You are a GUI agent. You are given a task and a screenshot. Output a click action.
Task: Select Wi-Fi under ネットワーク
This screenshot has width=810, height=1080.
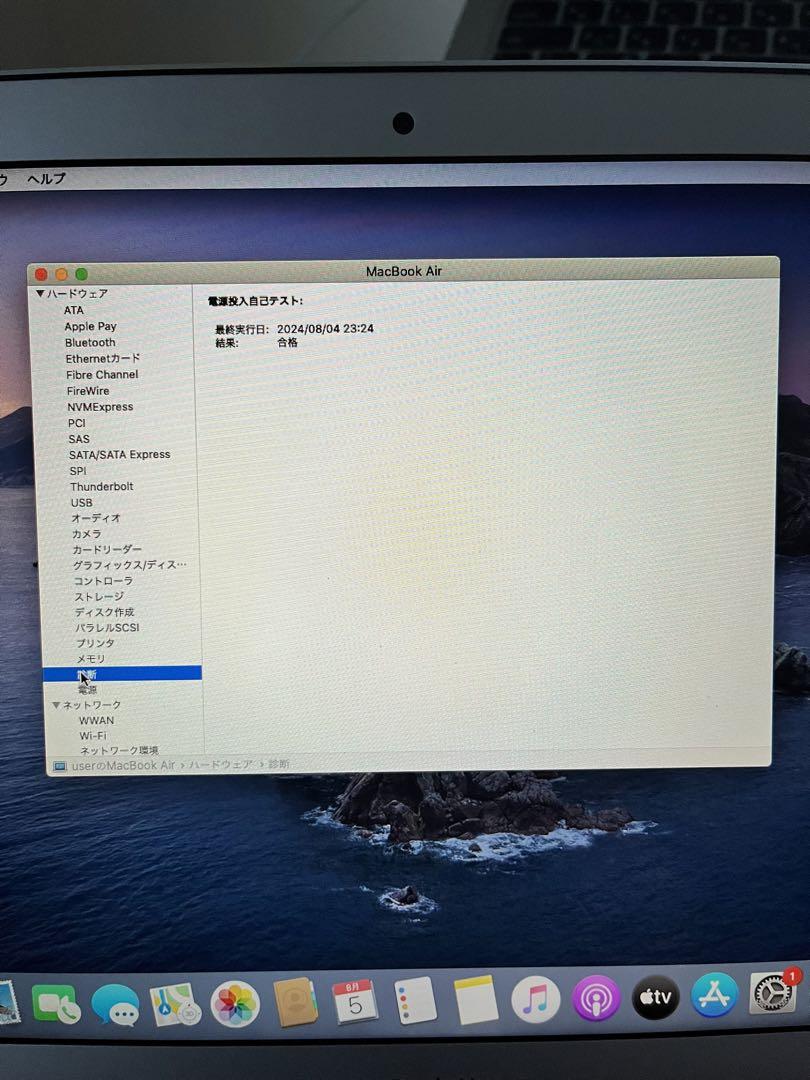tap(93, 735)
